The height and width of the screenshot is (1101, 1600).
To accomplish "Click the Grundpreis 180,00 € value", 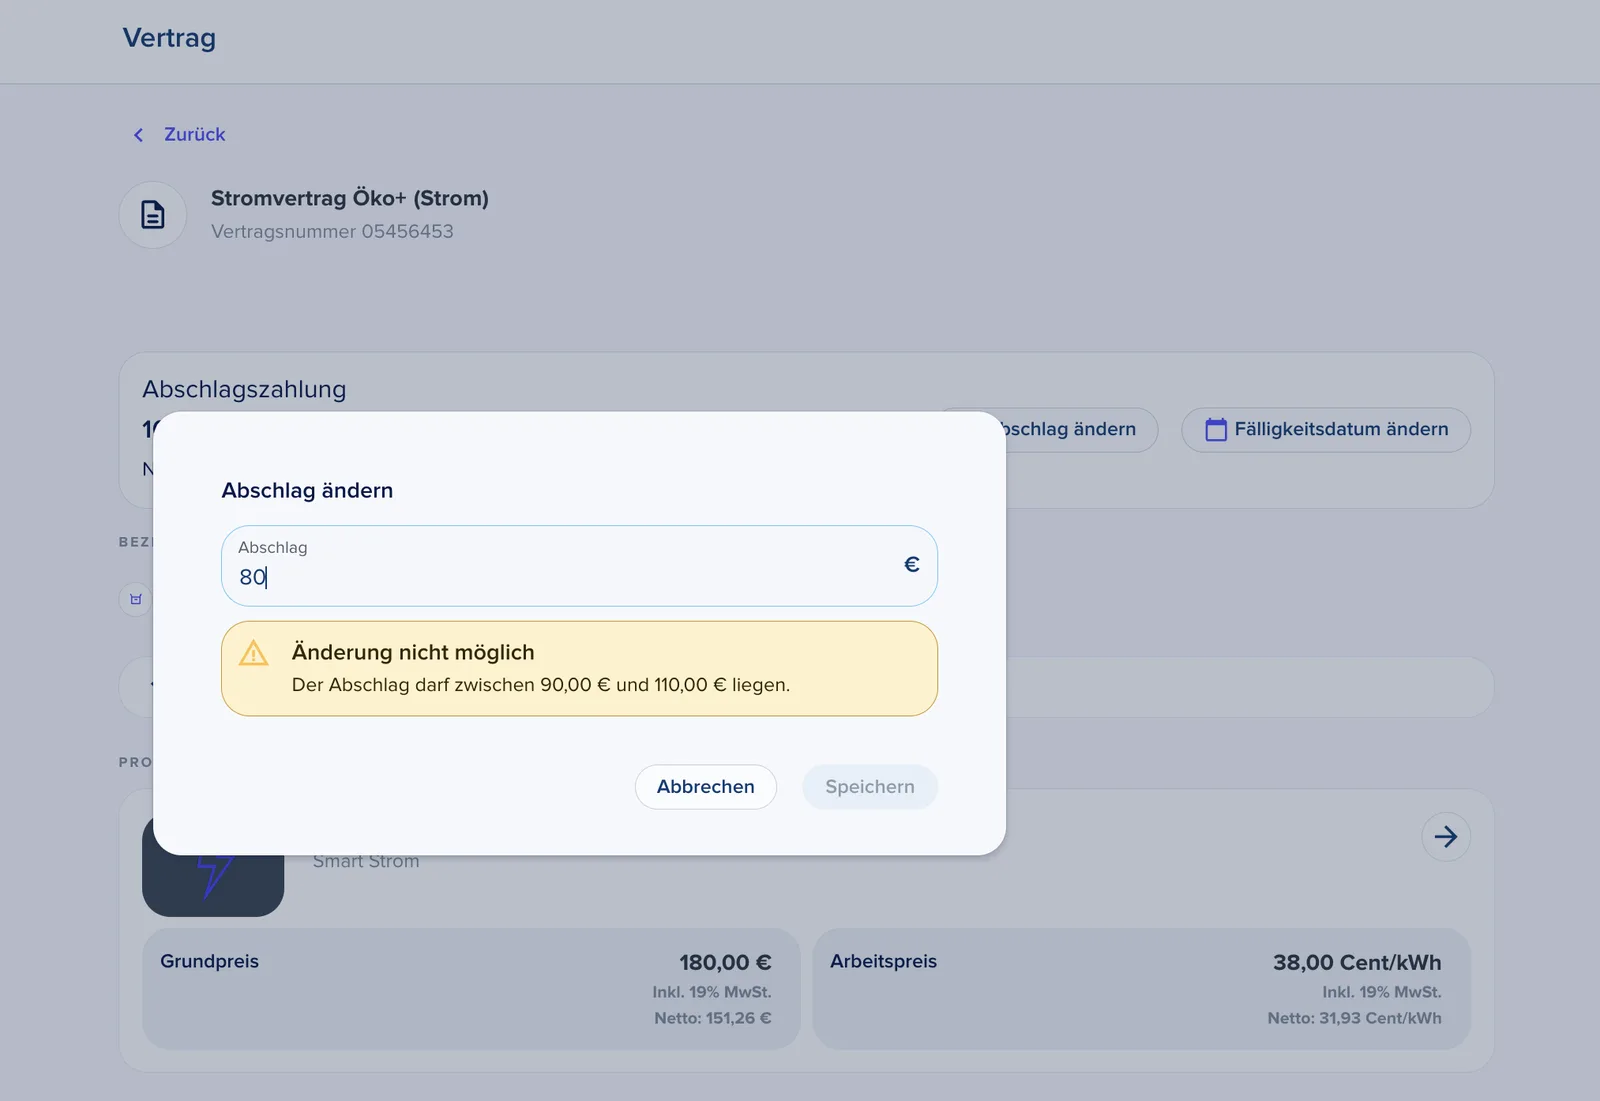I will [725, 963].
